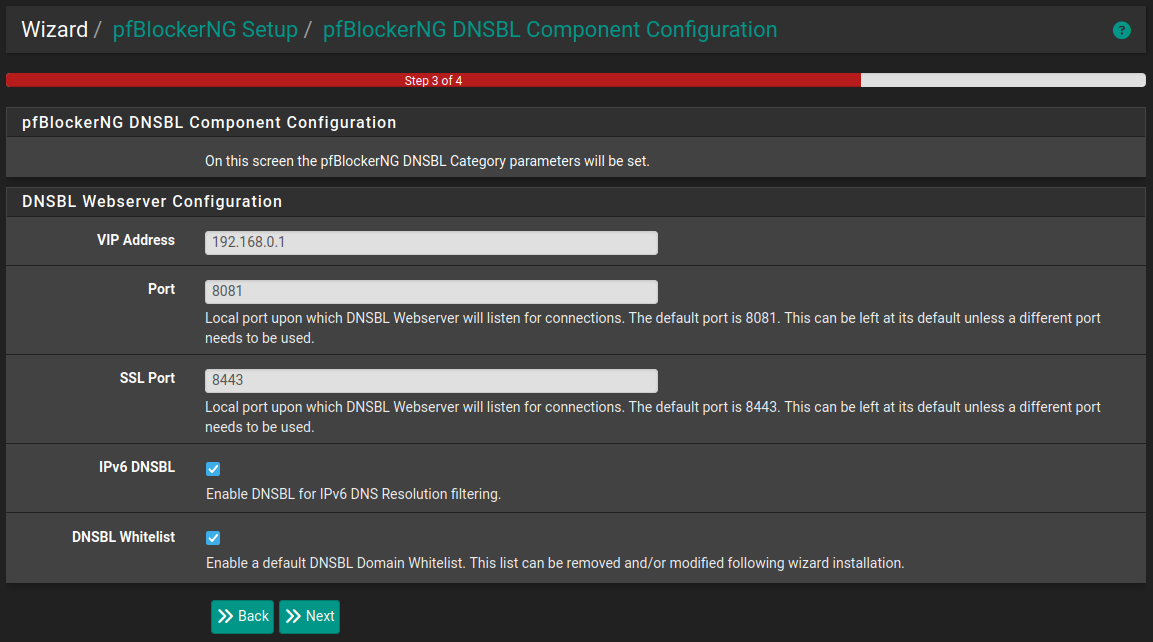This screenshot has width=1153, height=642.
Task: Select the IPv6 DNSBL label text
Action: point(137,467)
